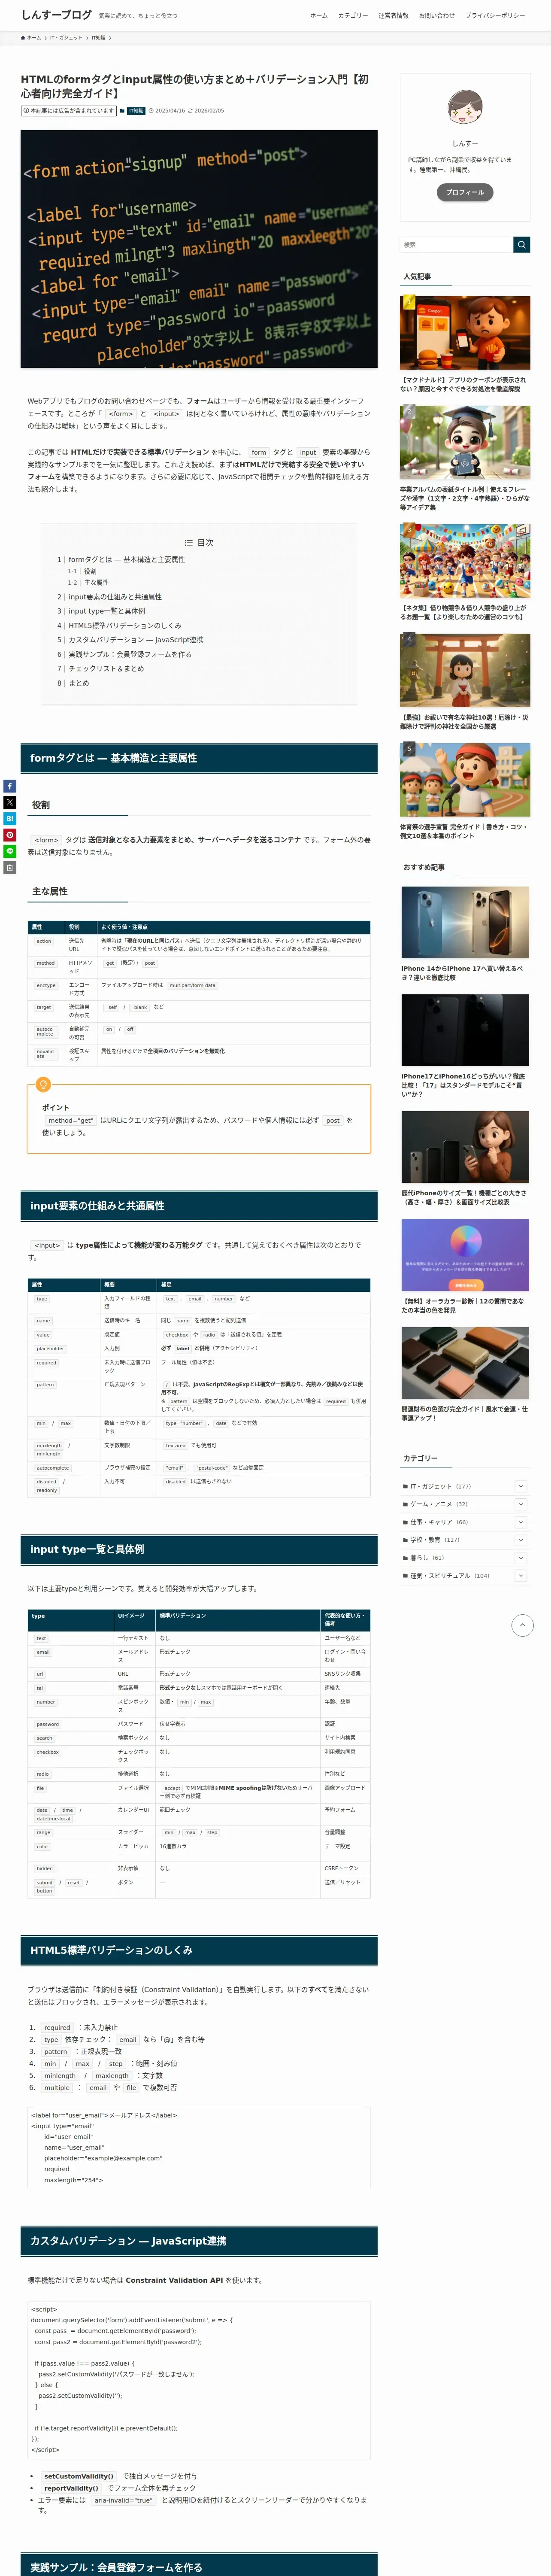Jump to input type一覧と具体例 in contents

[106, 611]
